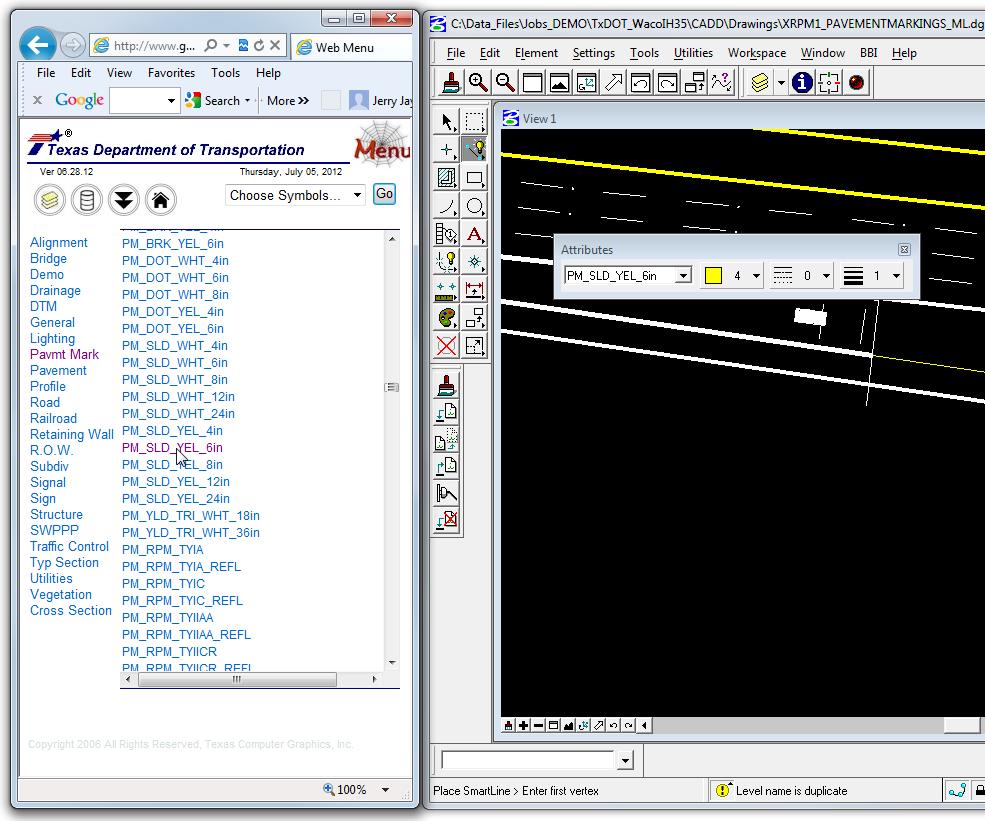Click plus zoom-in button under View 1

(x=523, y=726)
